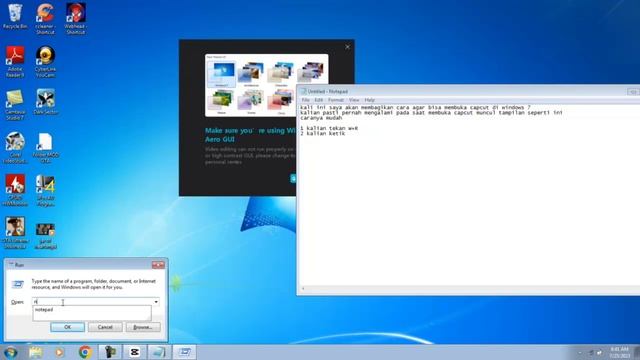
Task: Open the desktop shortcut with yellow number 4
Action: tap(45, 190)
